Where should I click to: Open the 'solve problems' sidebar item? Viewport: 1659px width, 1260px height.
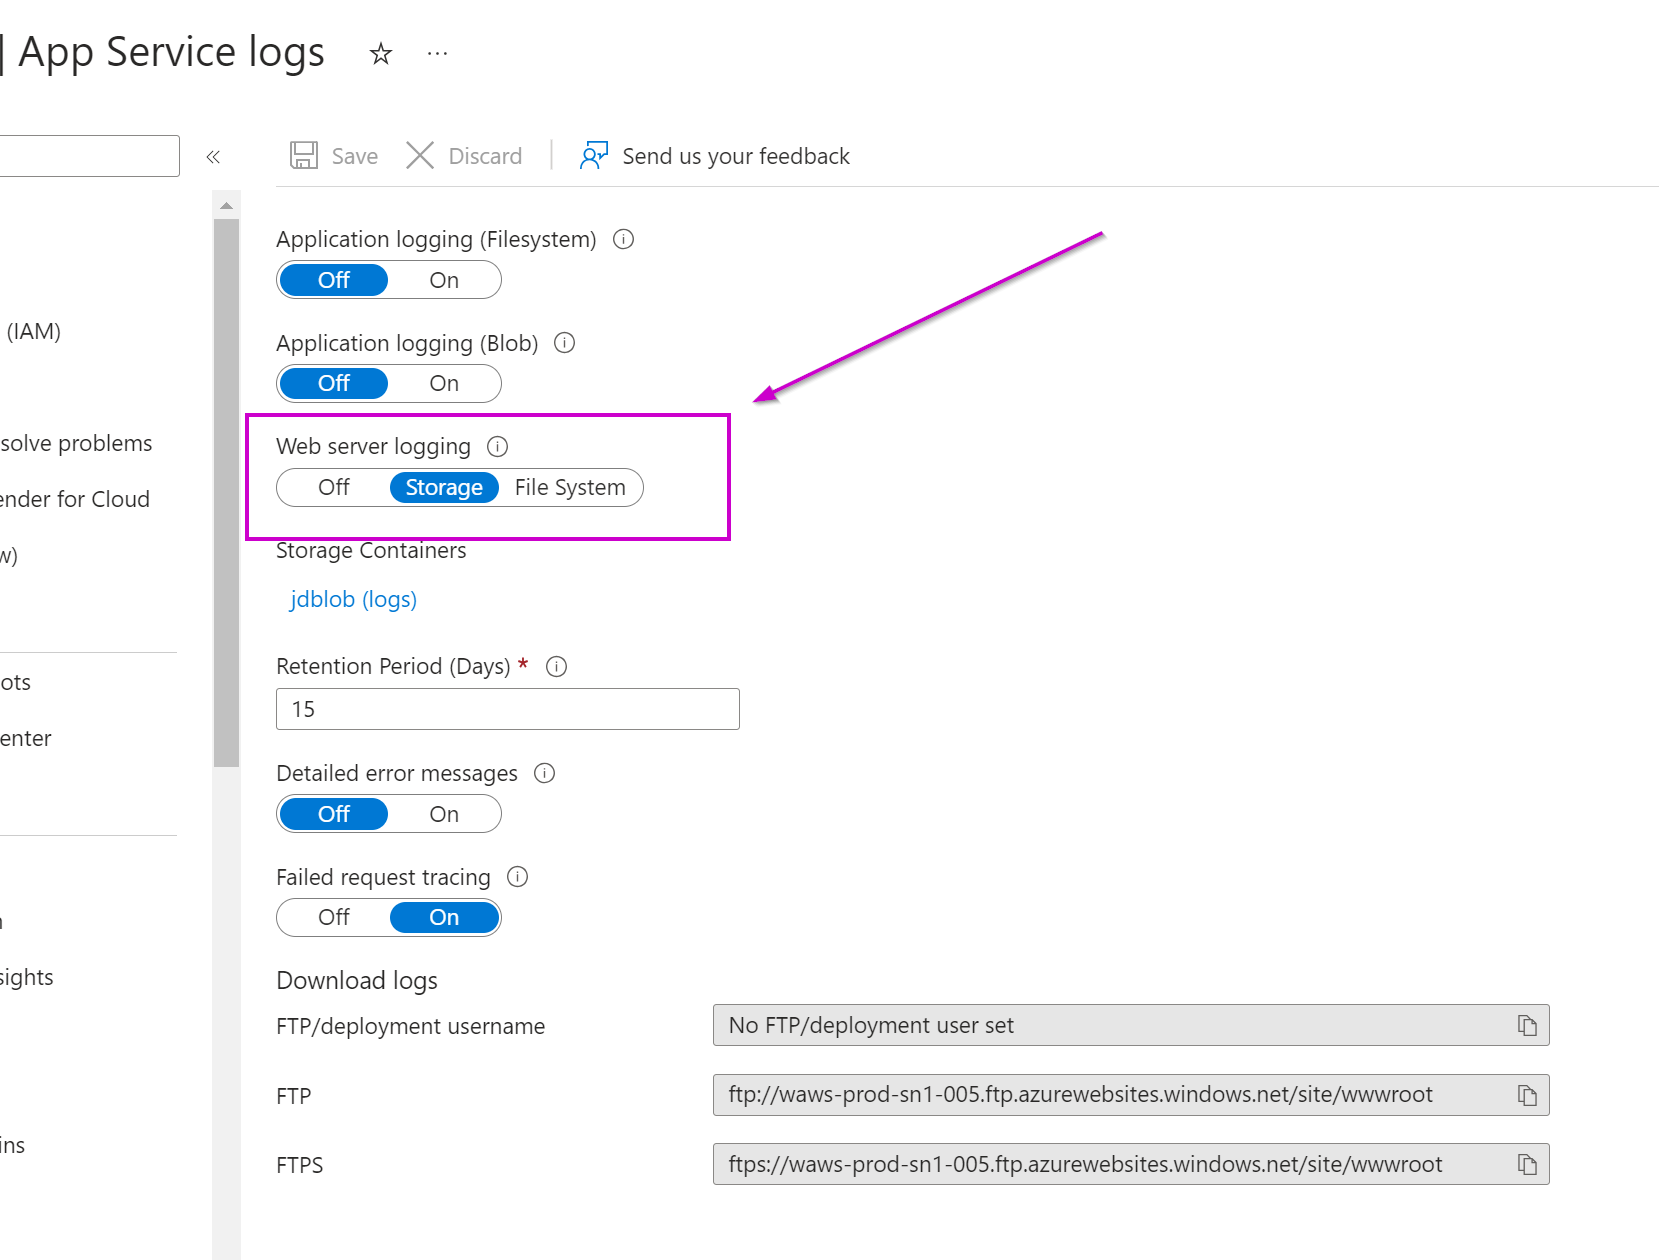click(x=76, y=443)
